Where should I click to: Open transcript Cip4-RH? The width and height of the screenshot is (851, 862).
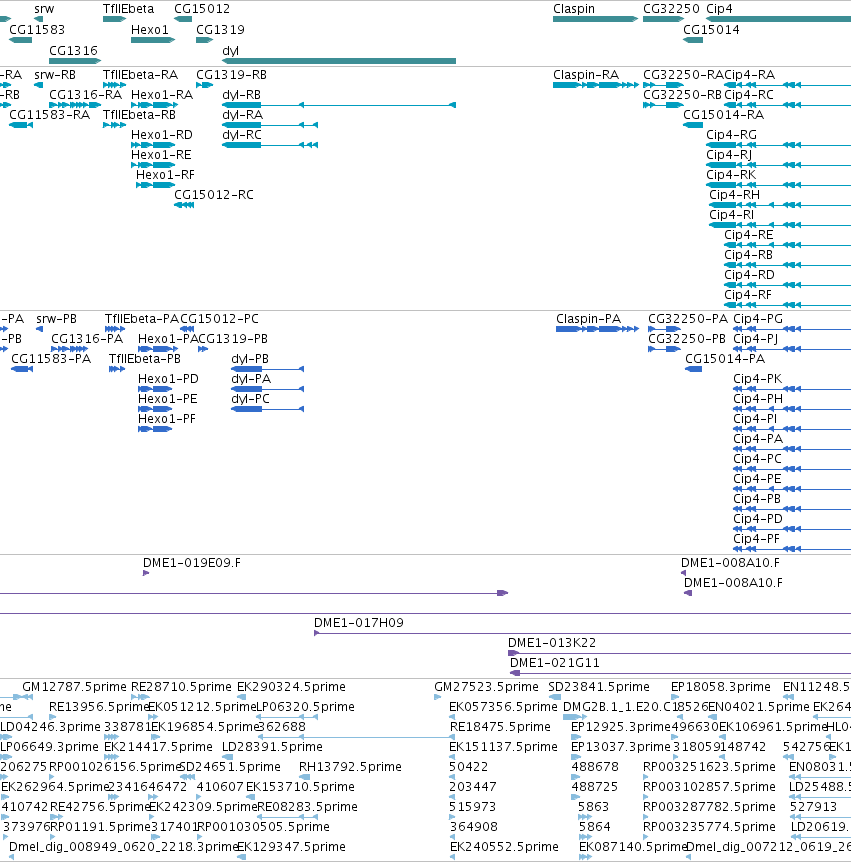click(x=734, y=195)
